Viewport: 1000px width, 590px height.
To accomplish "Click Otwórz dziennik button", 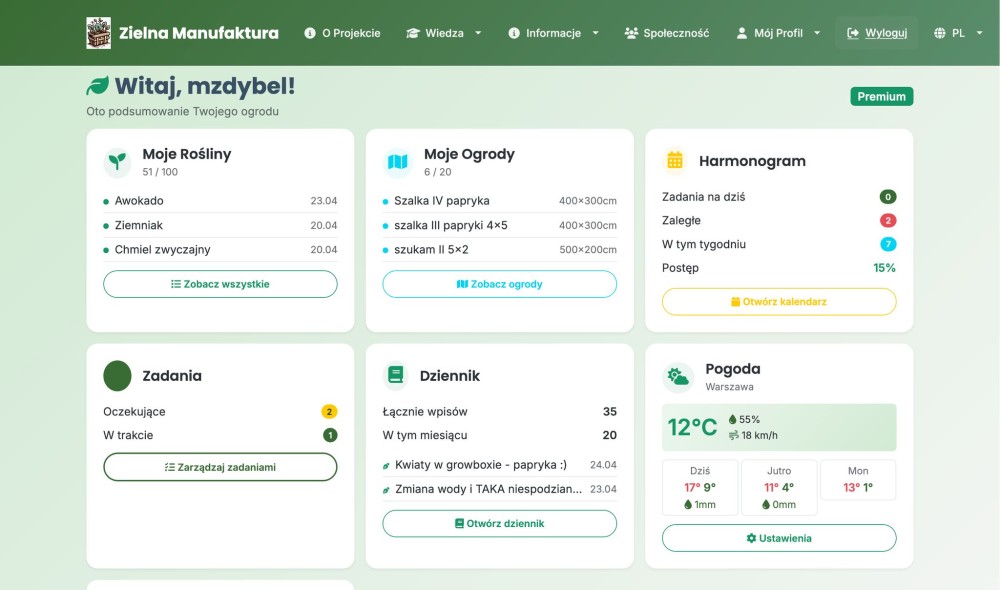I will 499,523.
